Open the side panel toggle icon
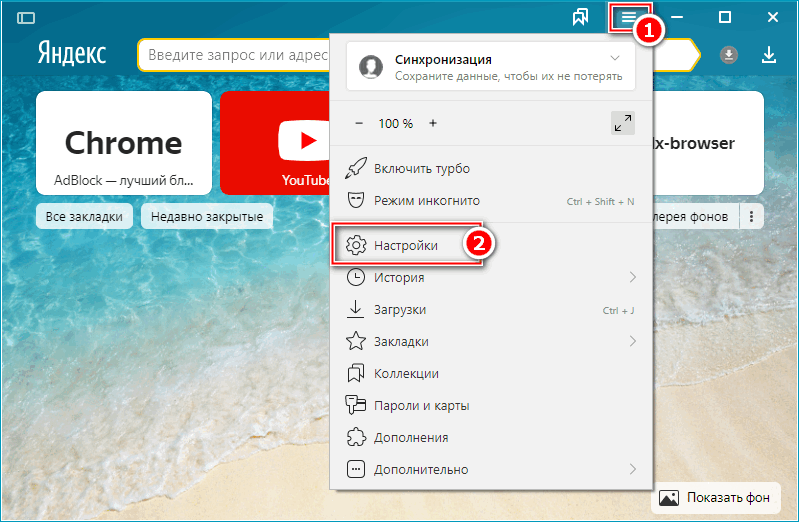This screenshot has height=522, width=799. point(25,18)
